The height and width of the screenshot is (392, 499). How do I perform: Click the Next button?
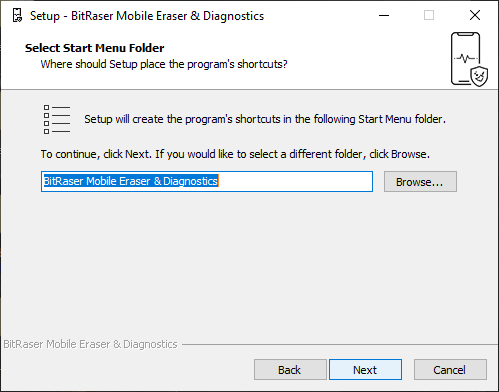click(x=365, y=369)
